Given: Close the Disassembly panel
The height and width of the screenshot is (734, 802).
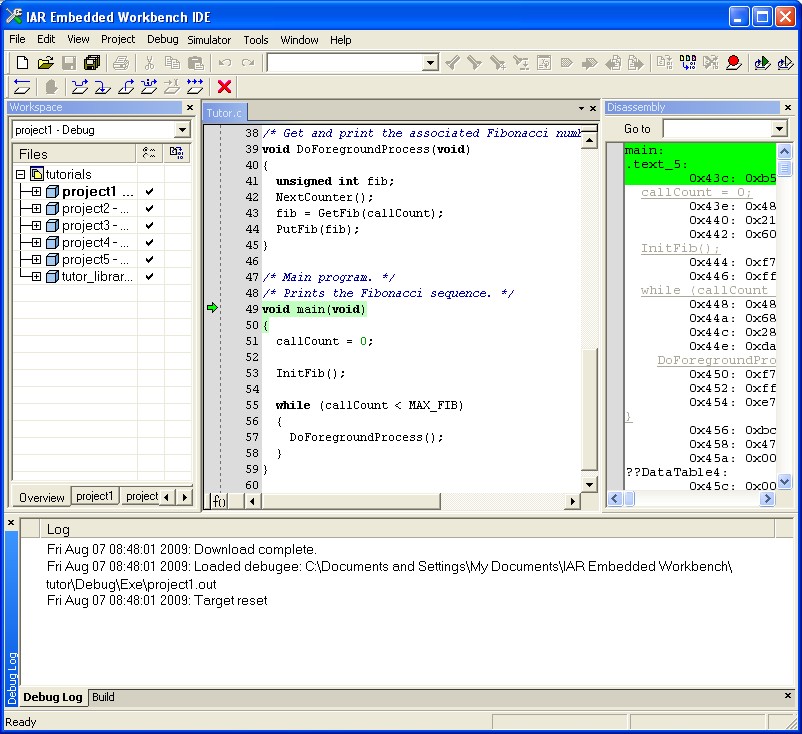Looking at the screenshot, I should click(788, 107).
